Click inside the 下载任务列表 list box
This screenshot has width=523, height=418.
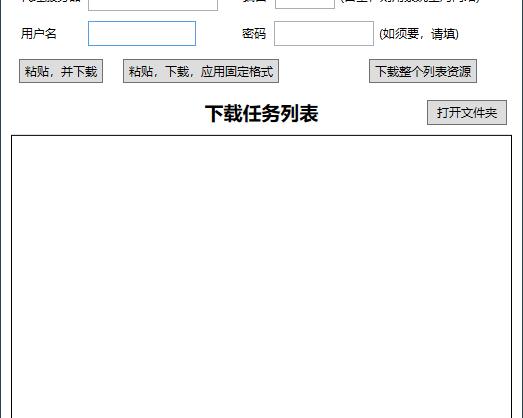[x=262, y=276]
